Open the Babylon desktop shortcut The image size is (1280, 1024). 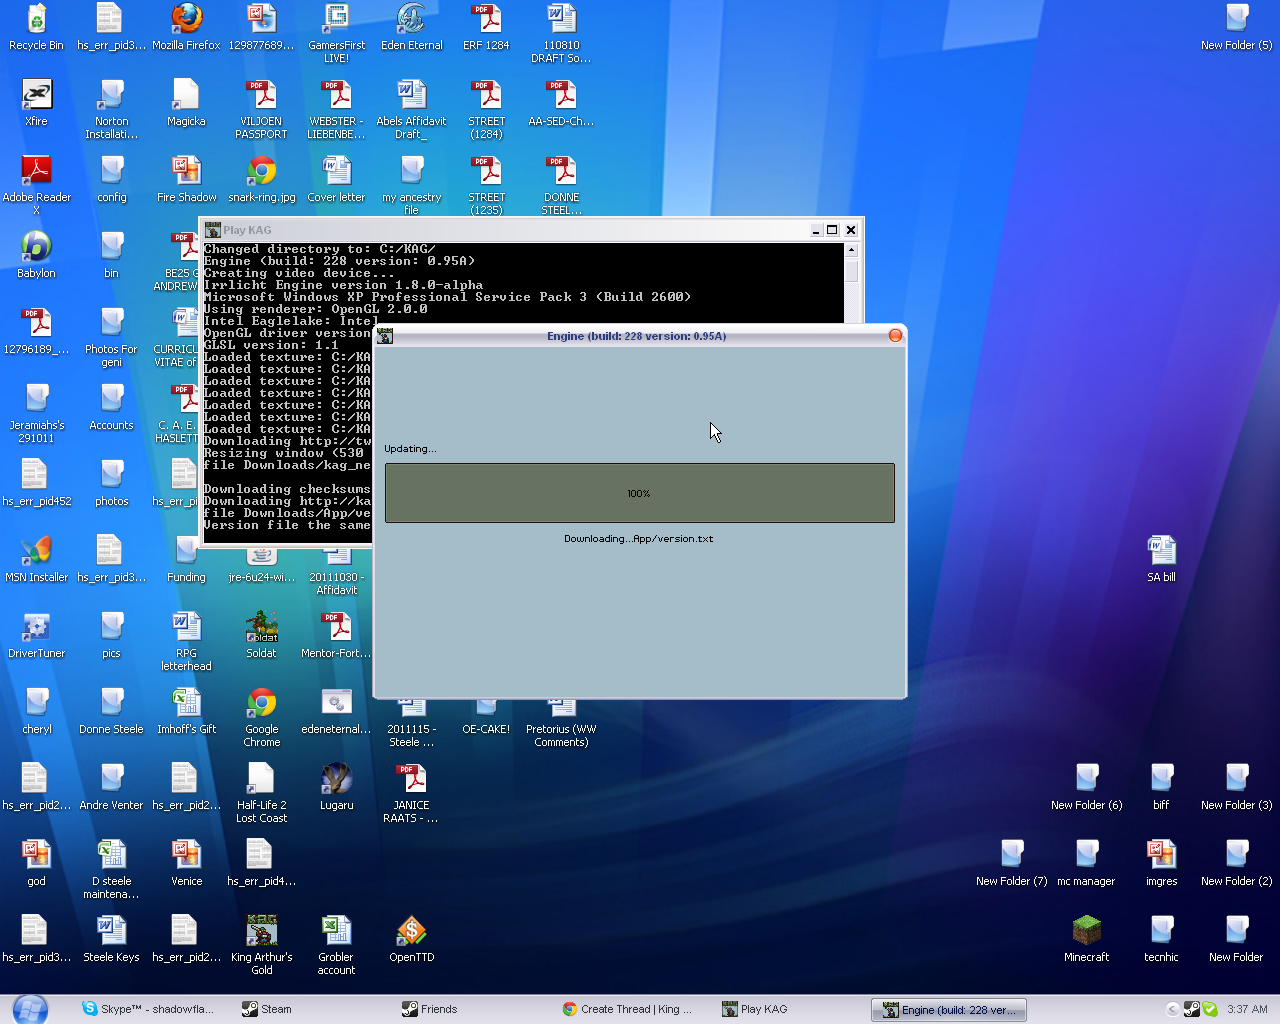click(x=36, y=256)
